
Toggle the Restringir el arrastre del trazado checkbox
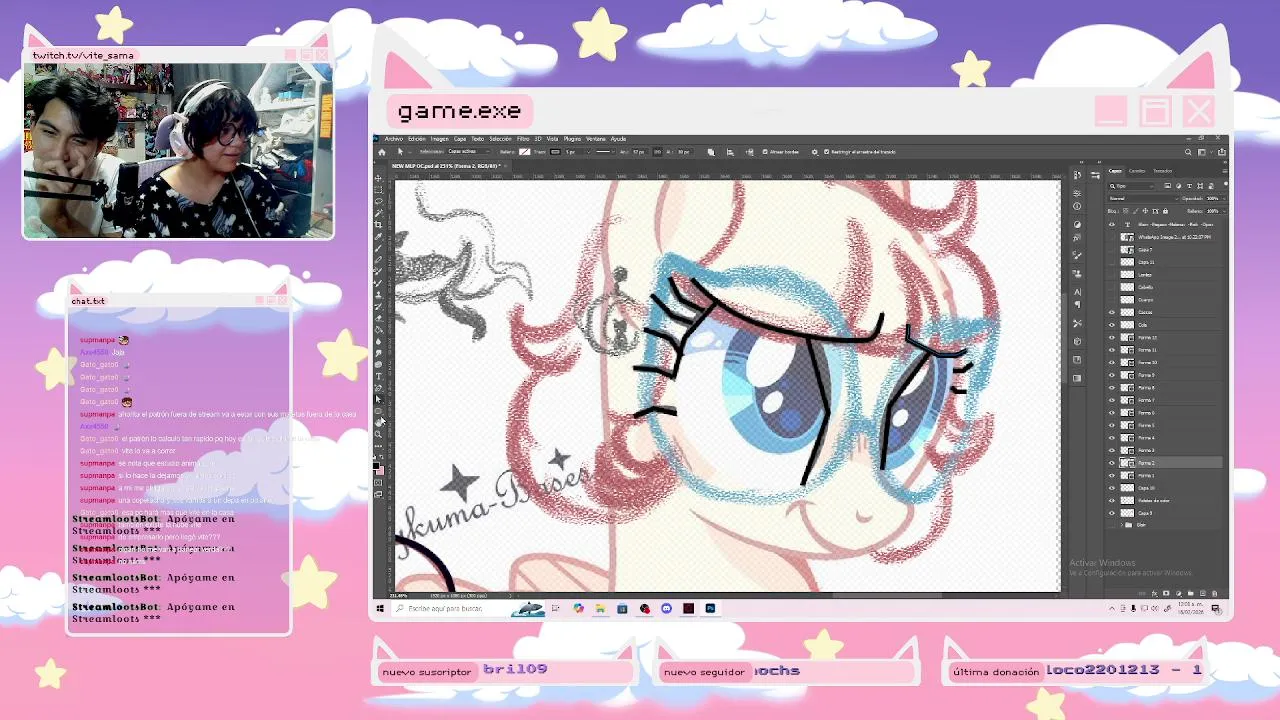(x=826, y=152)
